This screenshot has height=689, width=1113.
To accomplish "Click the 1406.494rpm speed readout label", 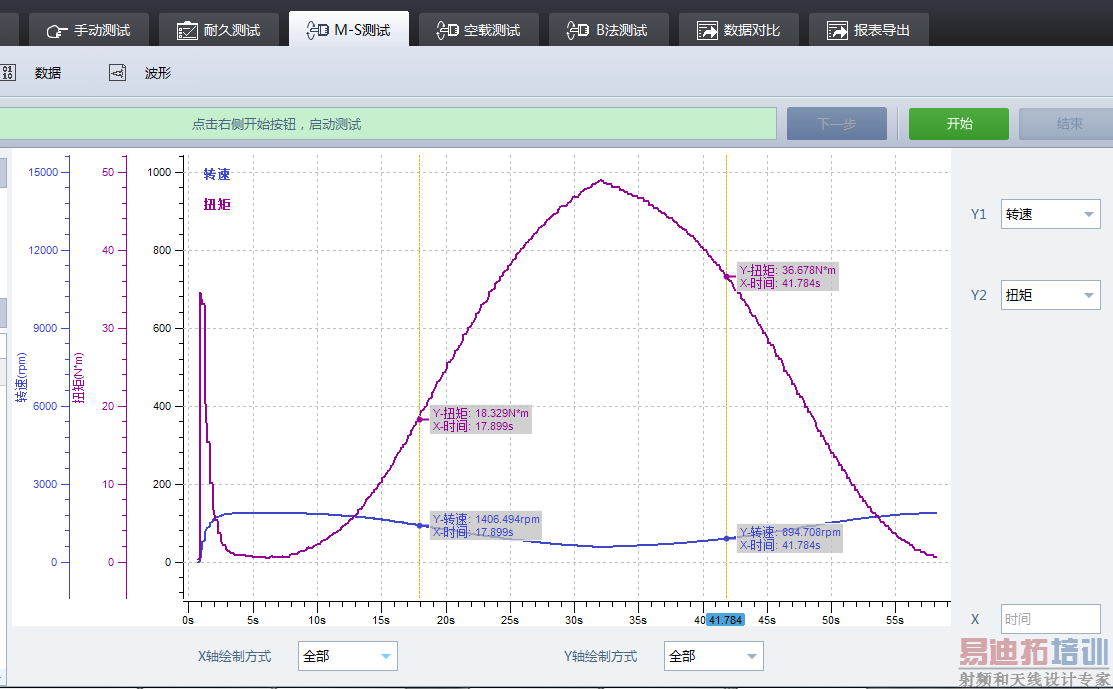I will click(x=487, y=526).
